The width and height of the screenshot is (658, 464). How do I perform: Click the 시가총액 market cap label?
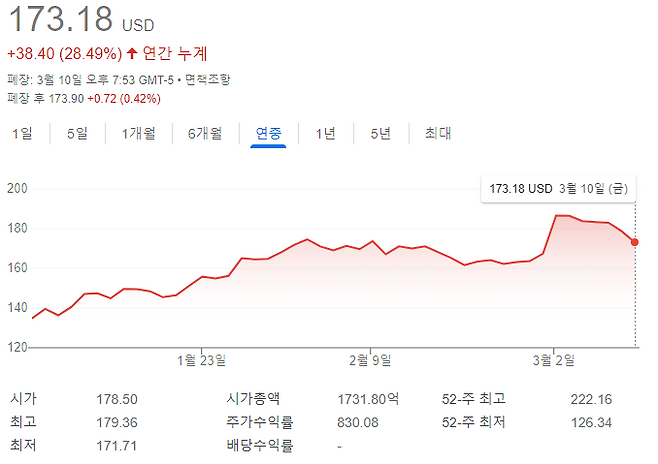[255, 399]
